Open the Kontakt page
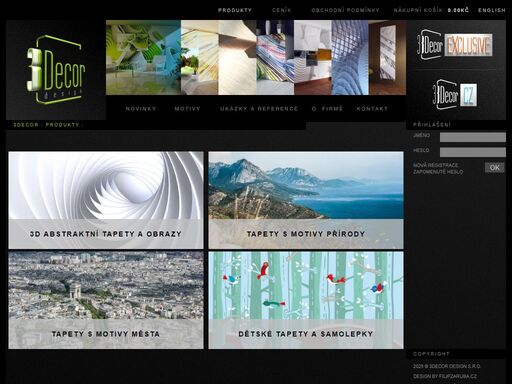This screenshot has width=512, height=384. (x=372, y=109)
